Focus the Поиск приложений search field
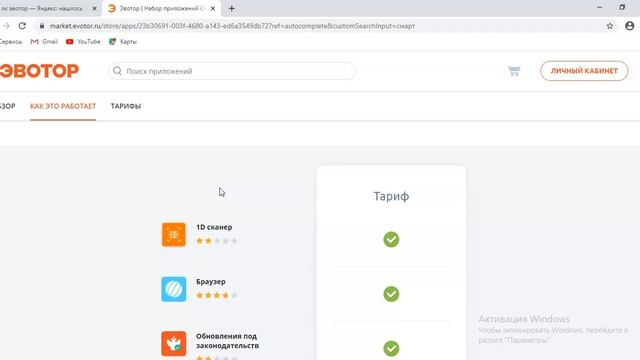640x360 pixels. [x=232, y=71]
